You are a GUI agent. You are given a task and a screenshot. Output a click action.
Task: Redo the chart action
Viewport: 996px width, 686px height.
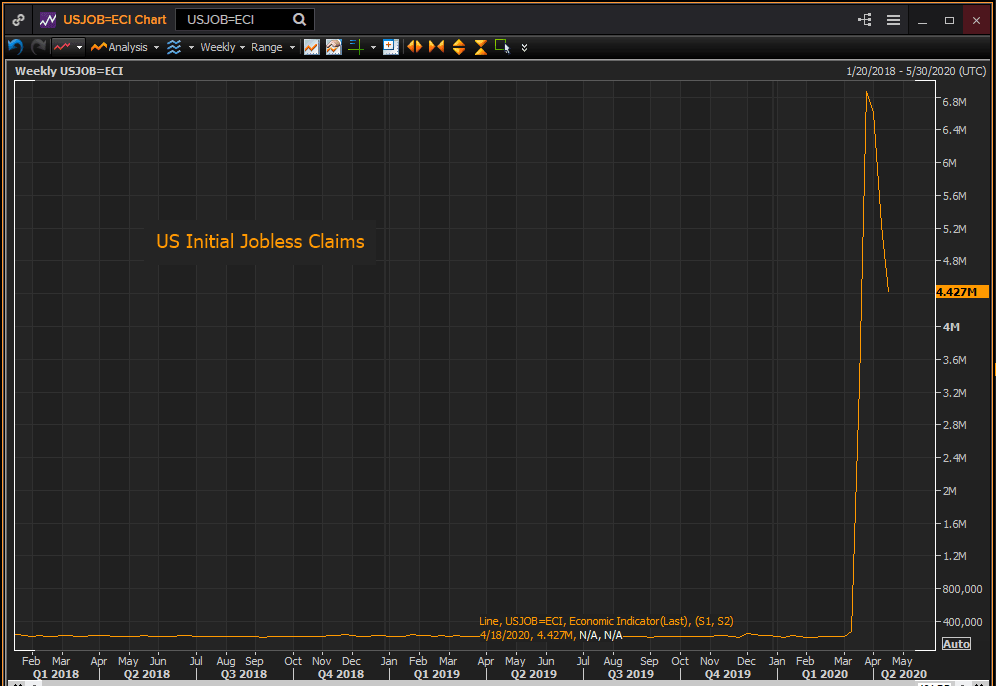pyautogui.click(x=38, y=47)
